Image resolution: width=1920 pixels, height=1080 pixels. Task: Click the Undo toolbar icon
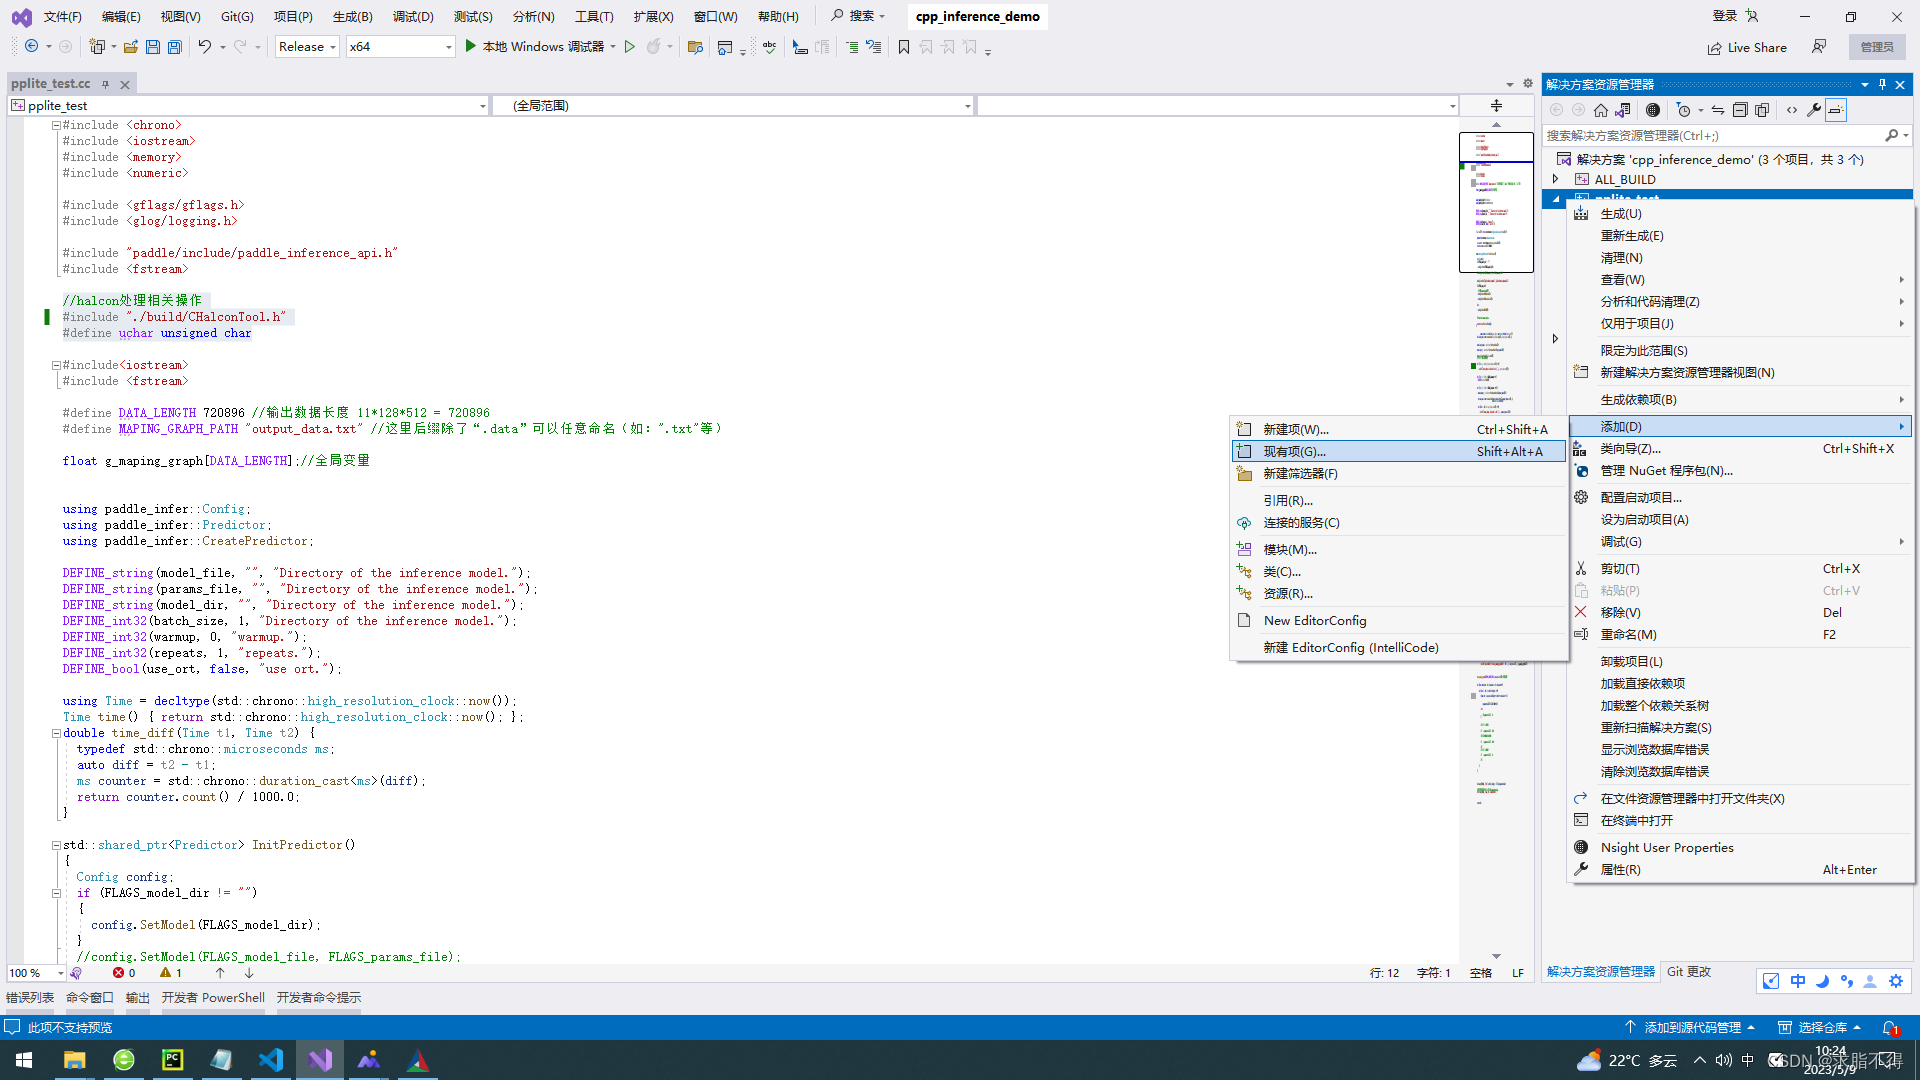tap(204, 47)
